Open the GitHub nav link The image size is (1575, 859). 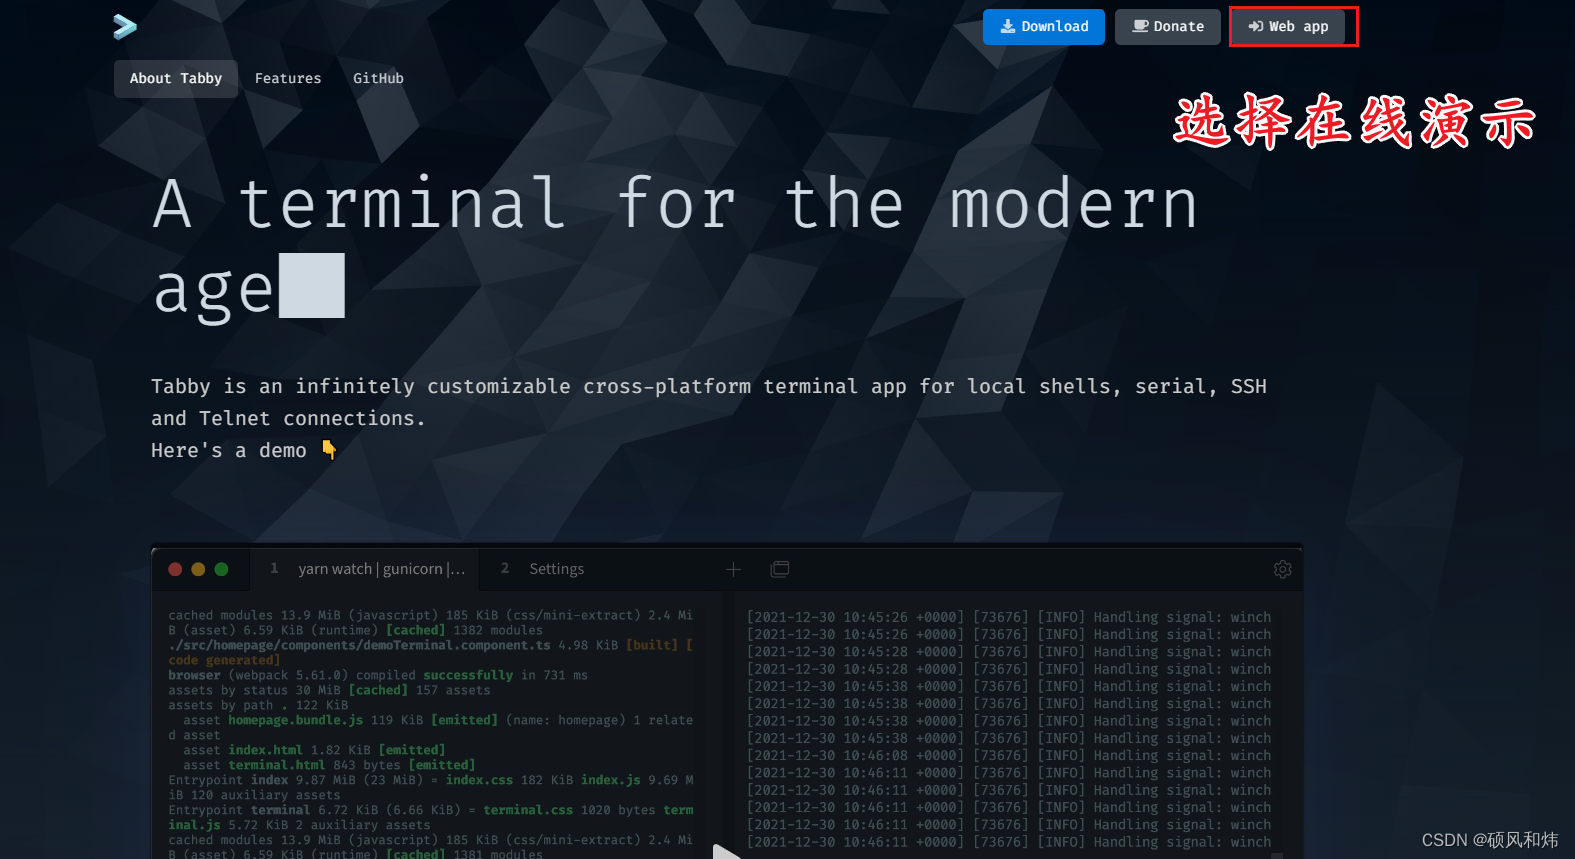pos(378,78)
